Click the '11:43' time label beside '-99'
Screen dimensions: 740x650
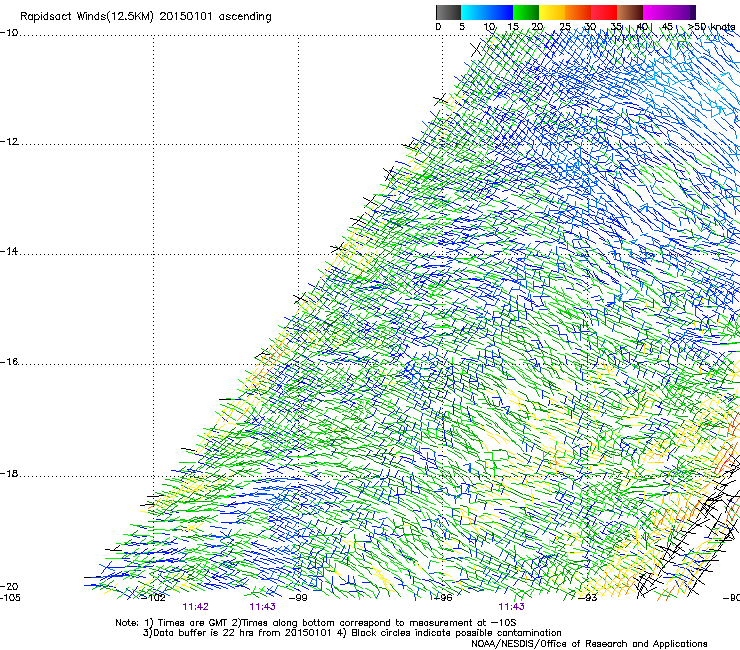coord(262,607)
